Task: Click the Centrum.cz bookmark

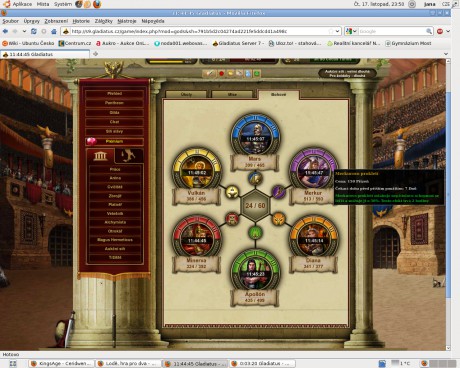Action: 75,43
